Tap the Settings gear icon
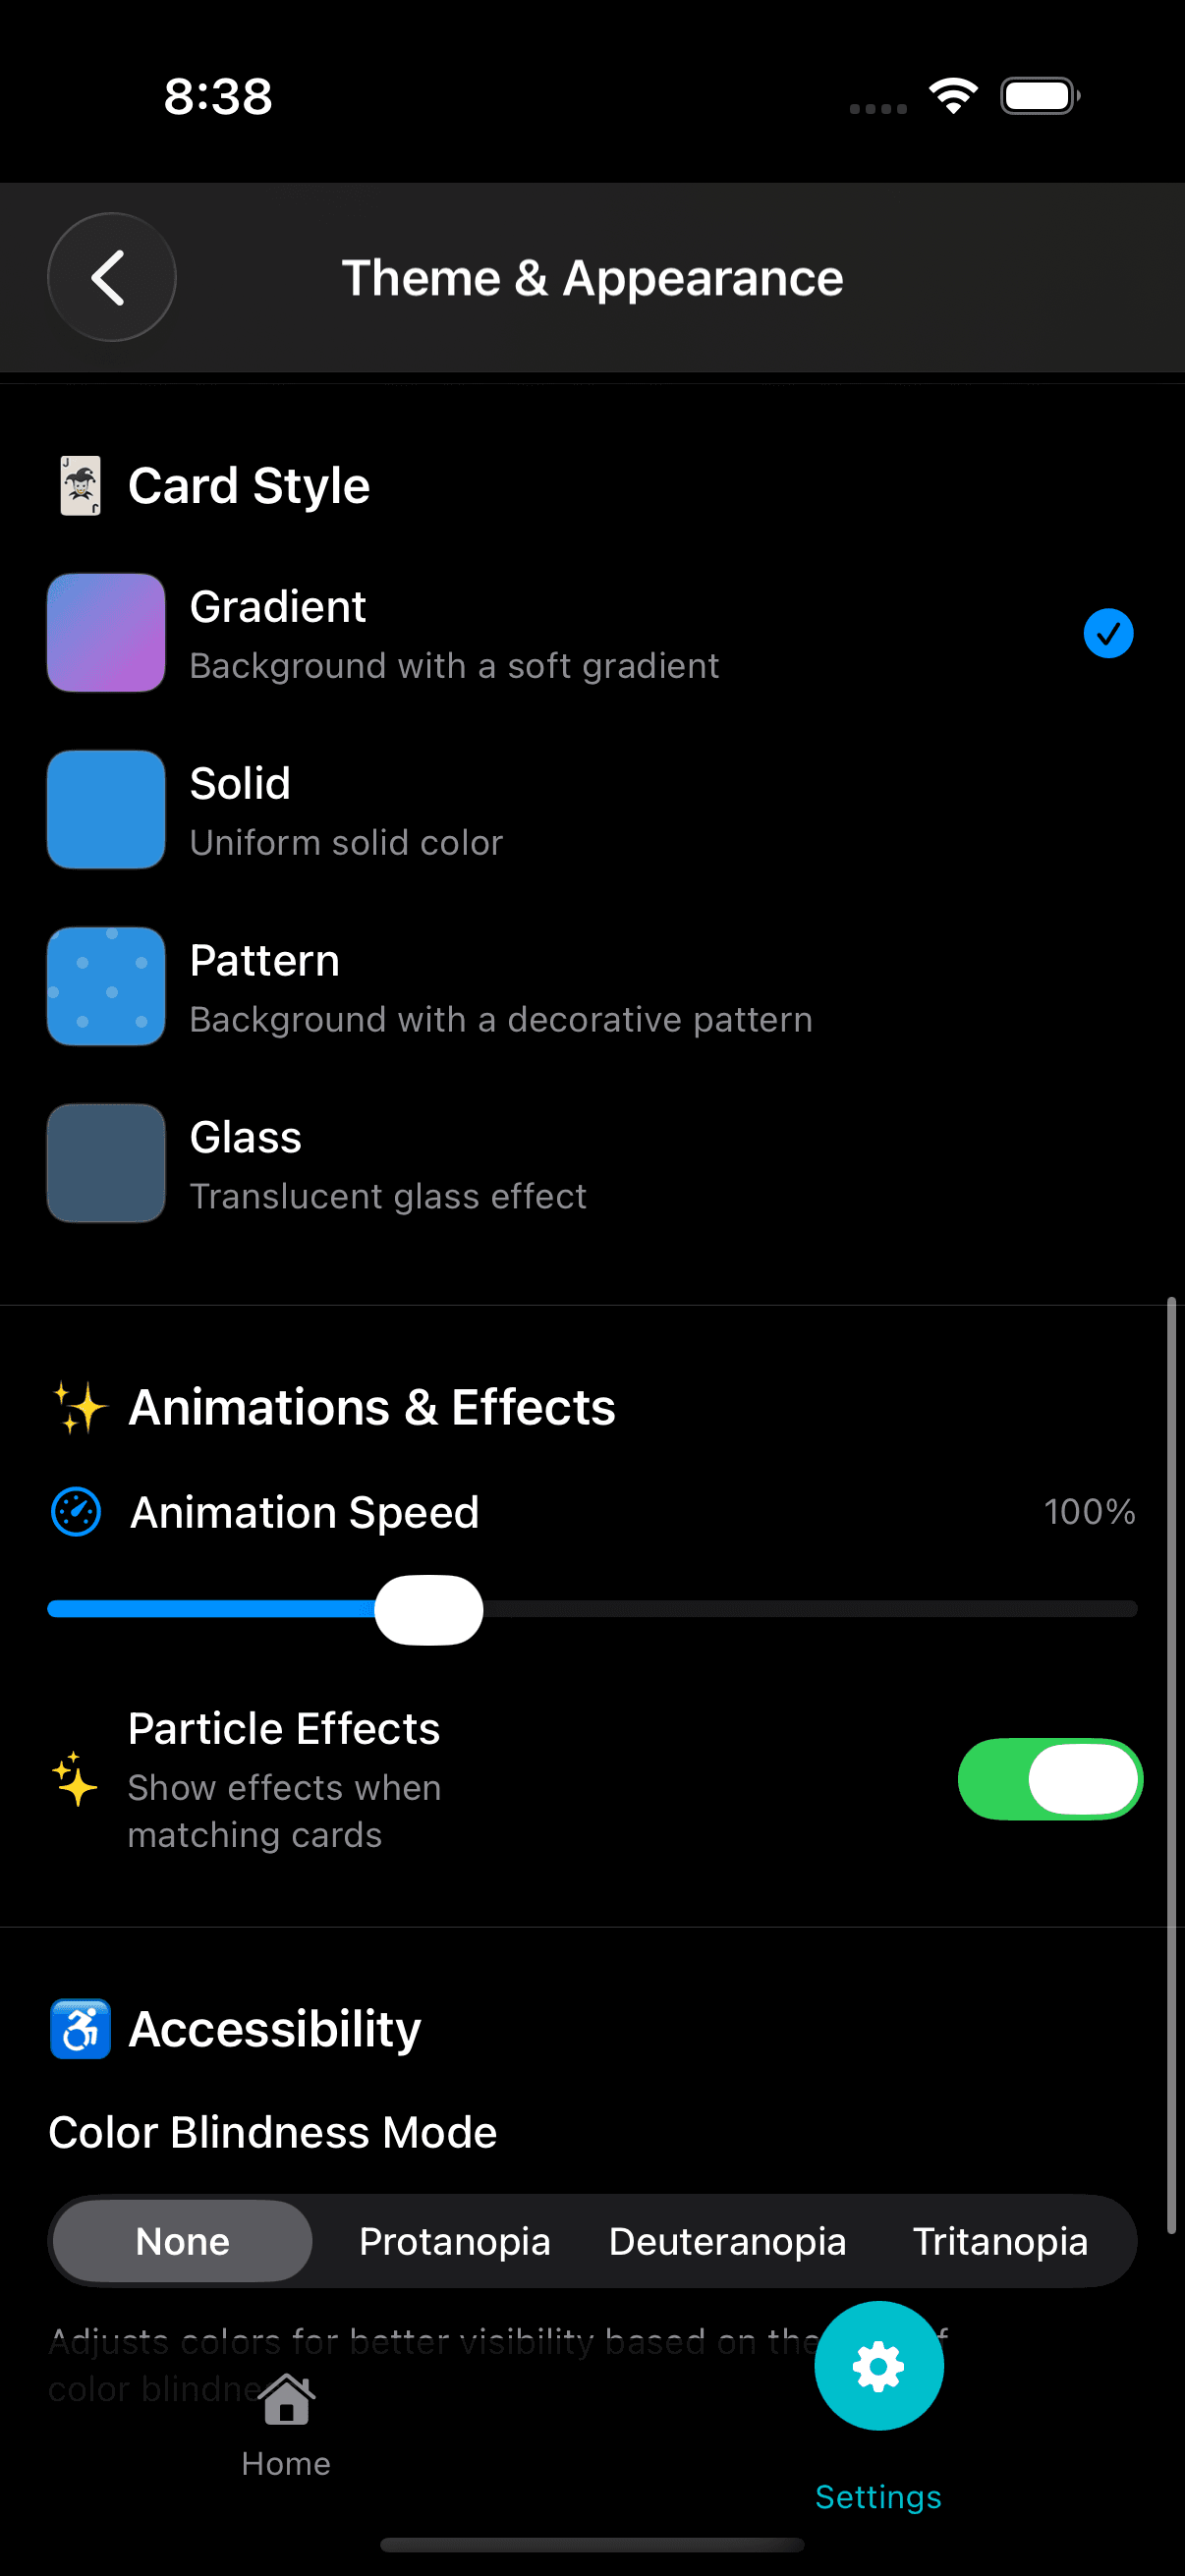1185x2576 pixels. pyautogui.click(x=878, y=2365)
